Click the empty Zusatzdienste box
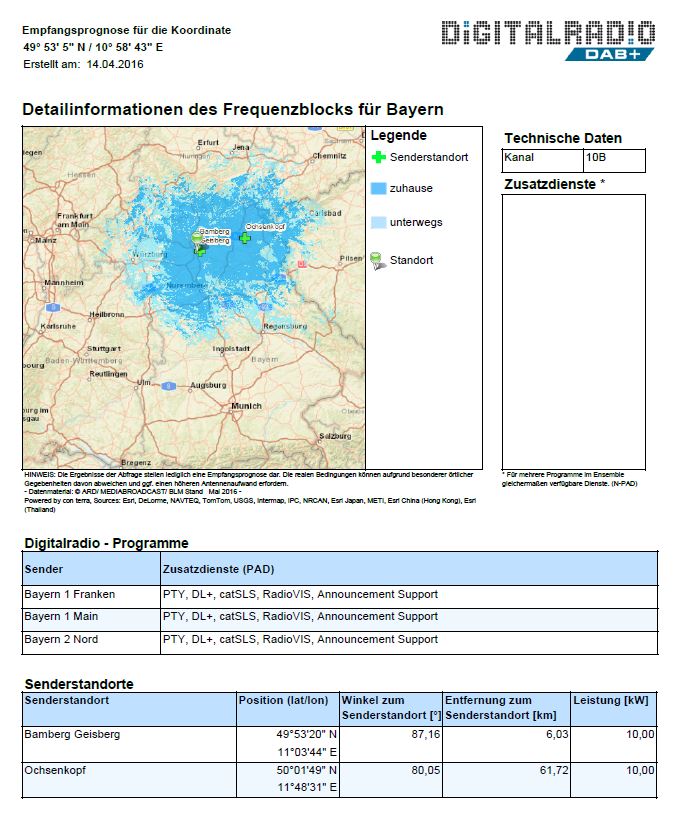 tap(573, 330)
